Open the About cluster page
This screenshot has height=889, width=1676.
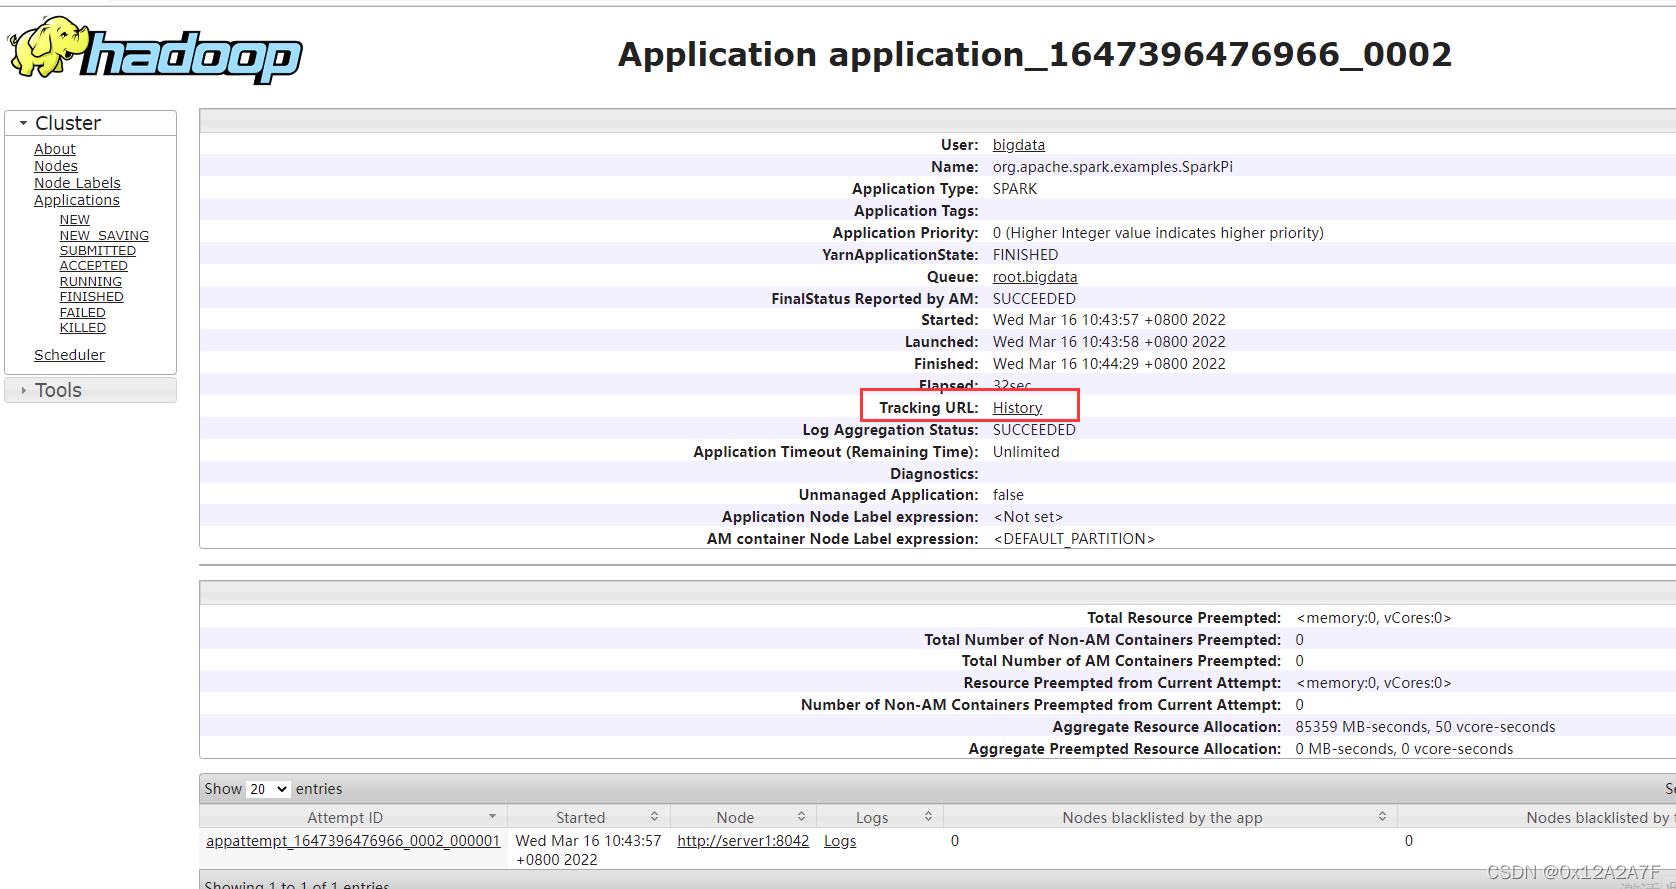[x=54, y=149]
